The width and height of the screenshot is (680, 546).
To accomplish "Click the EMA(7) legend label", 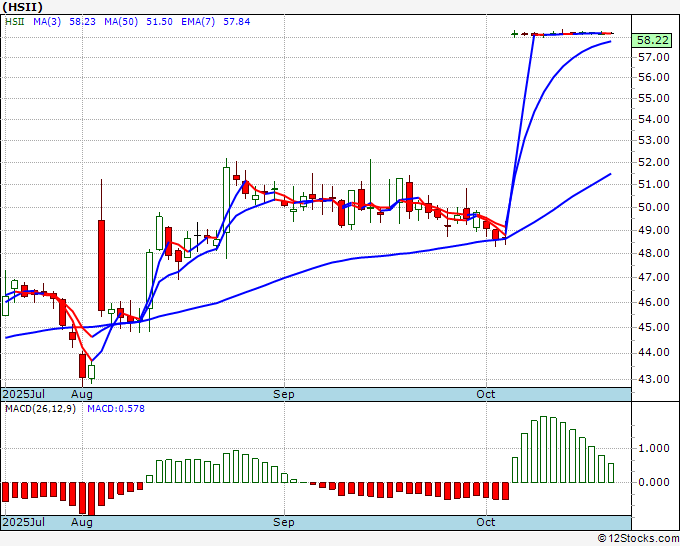I will (x=198, y=22).
